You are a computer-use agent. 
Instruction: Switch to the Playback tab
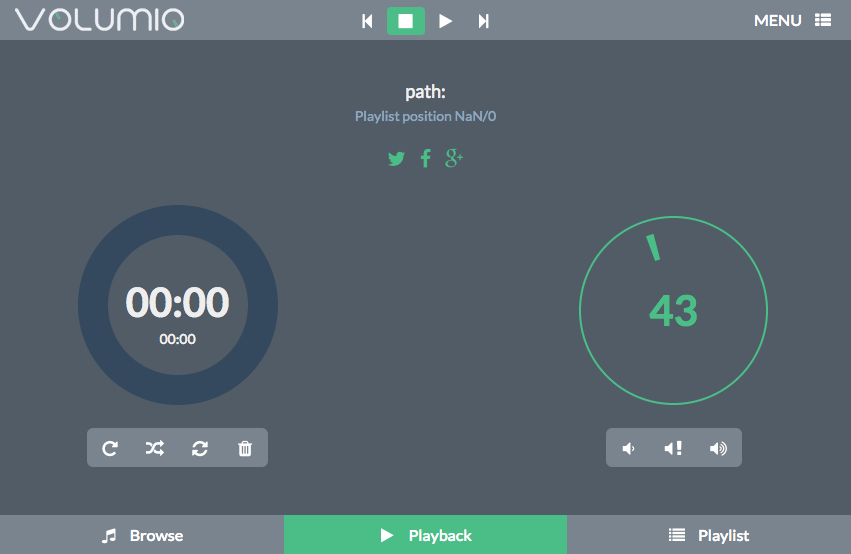tap(426, 535)
